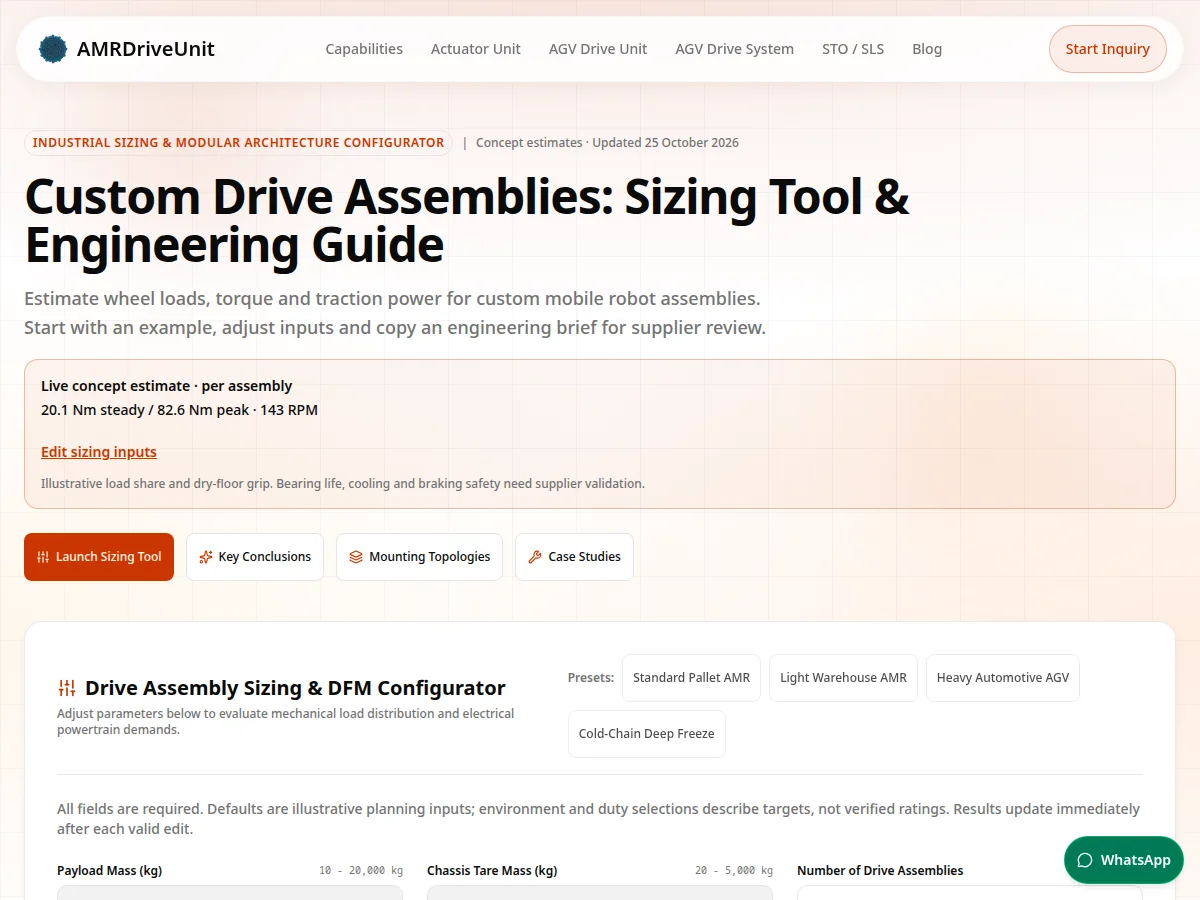Click the sliders icon in Launch Sizing Tool

tap(43, 557)
